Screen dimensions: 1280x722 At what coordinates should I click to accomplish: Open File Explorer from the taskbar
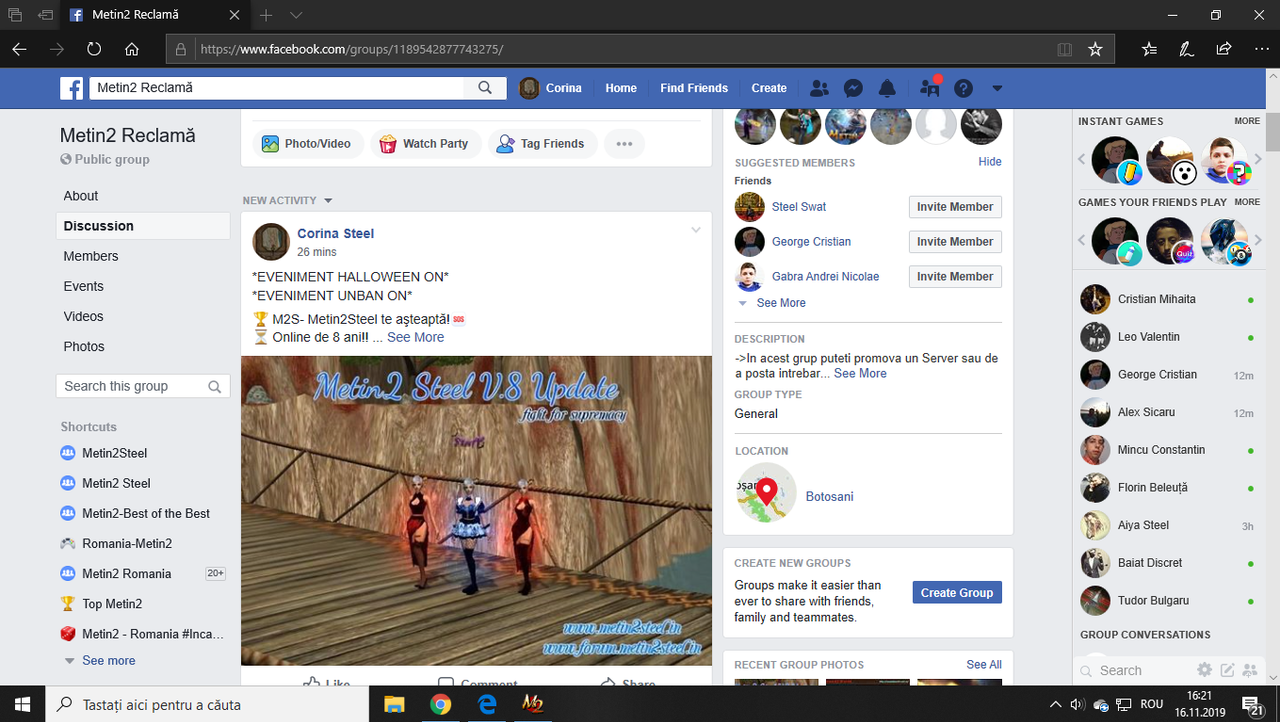point(394,704)
